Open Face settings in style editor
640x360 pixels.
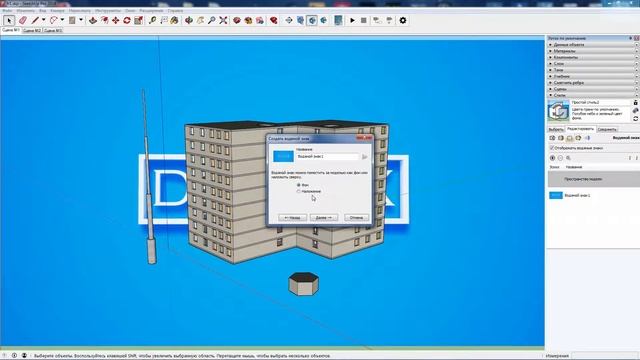561,138
